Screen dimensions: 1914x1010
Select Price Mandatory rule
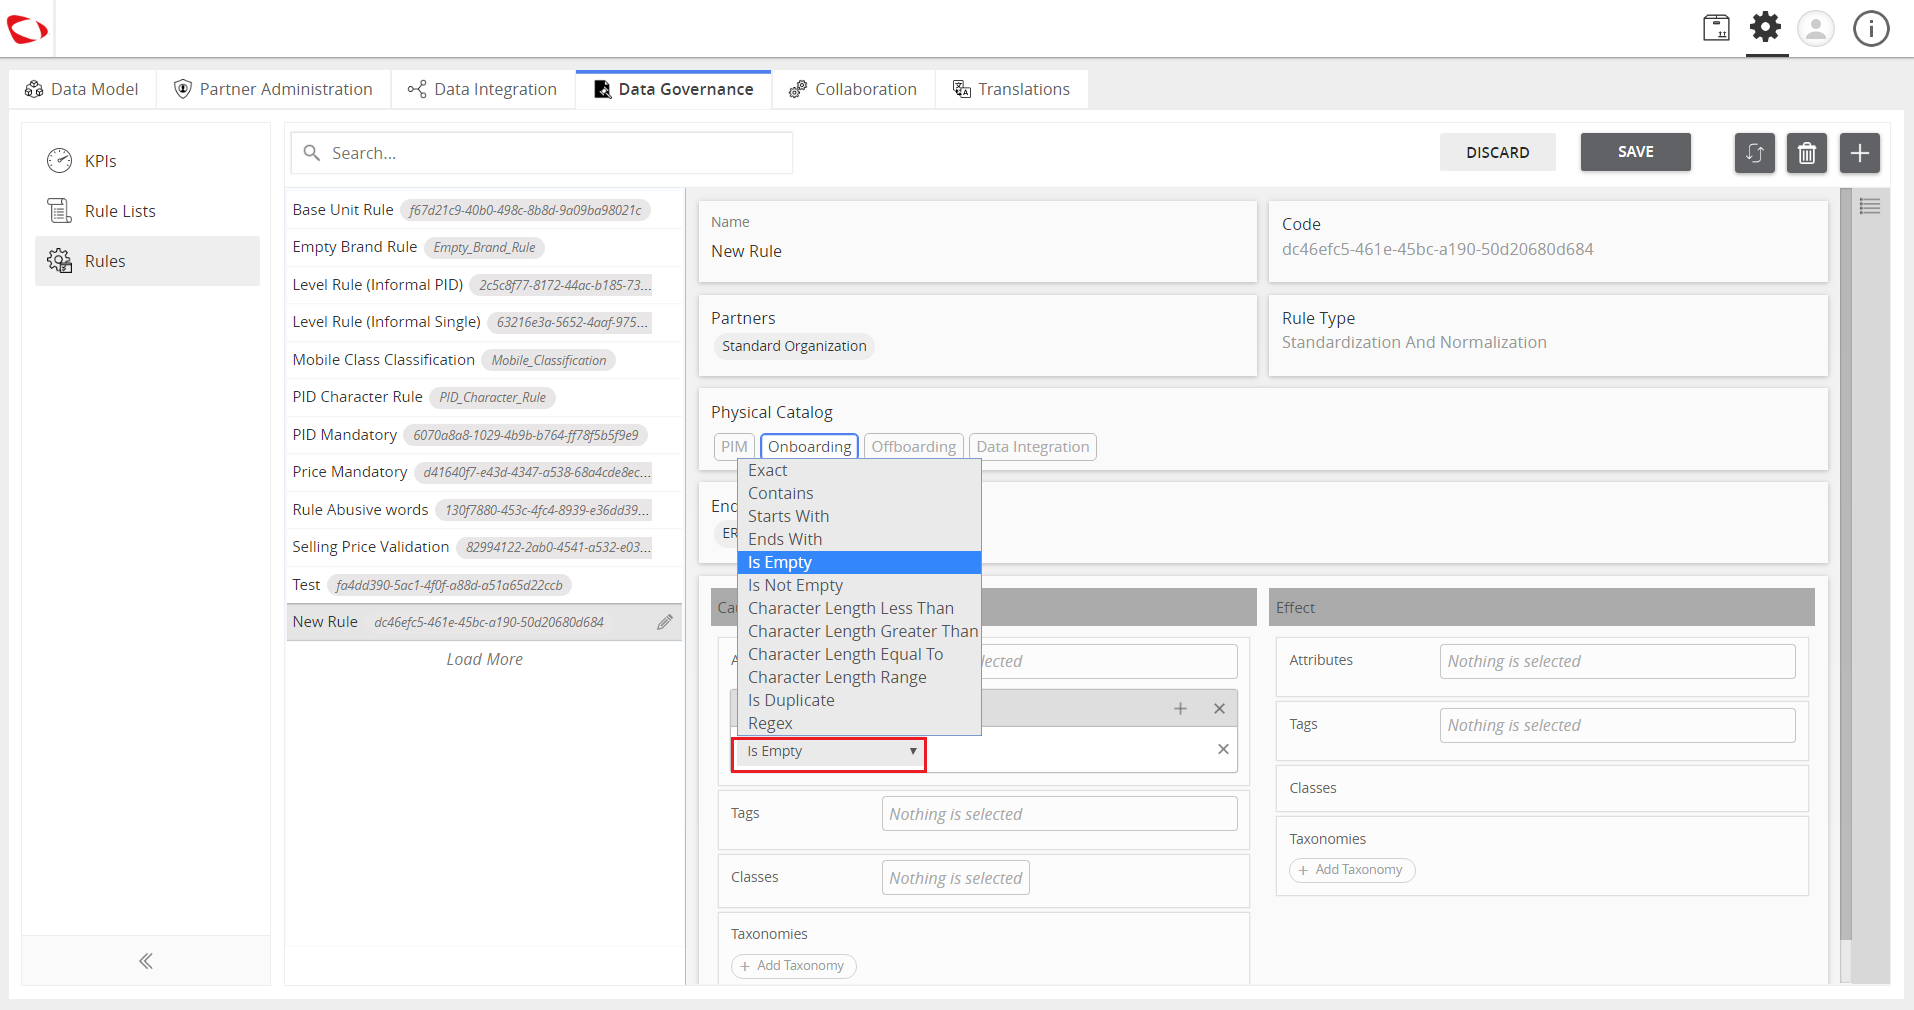[484, 472]
